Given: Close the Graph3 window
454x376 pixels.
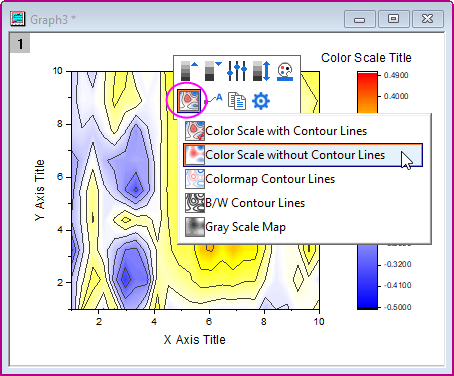Looking at the screenshot, I should point(428,19).
